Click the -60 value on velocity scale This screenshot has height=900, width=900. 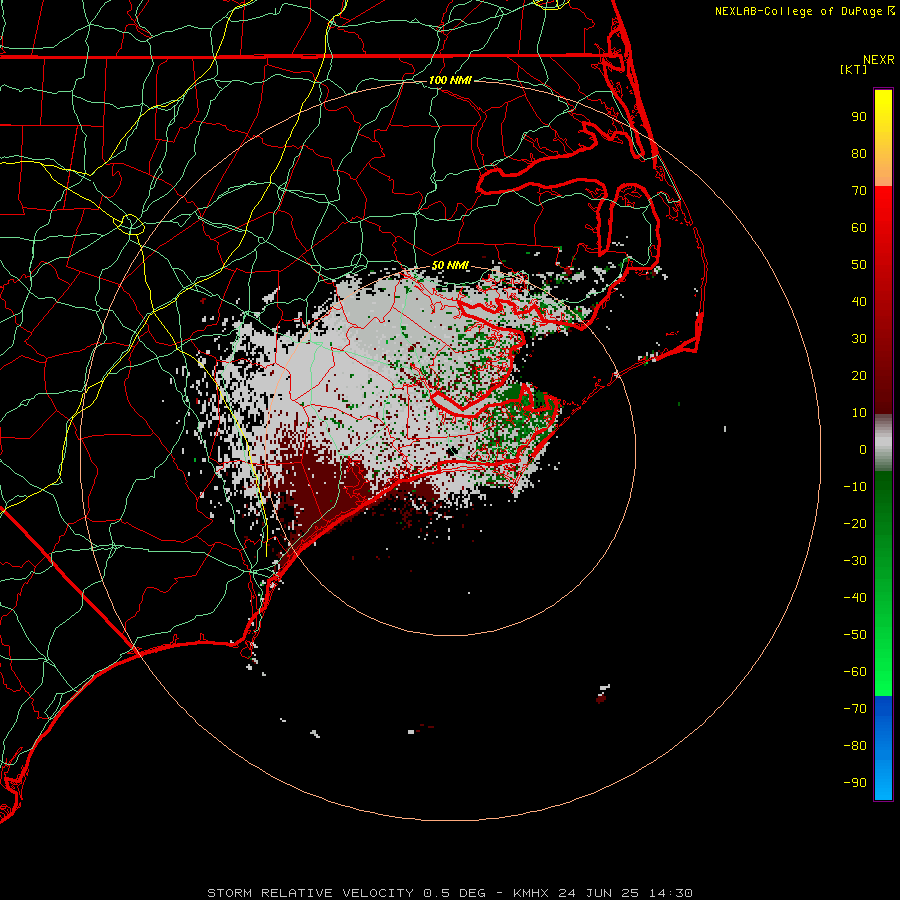tap(855, 672)
